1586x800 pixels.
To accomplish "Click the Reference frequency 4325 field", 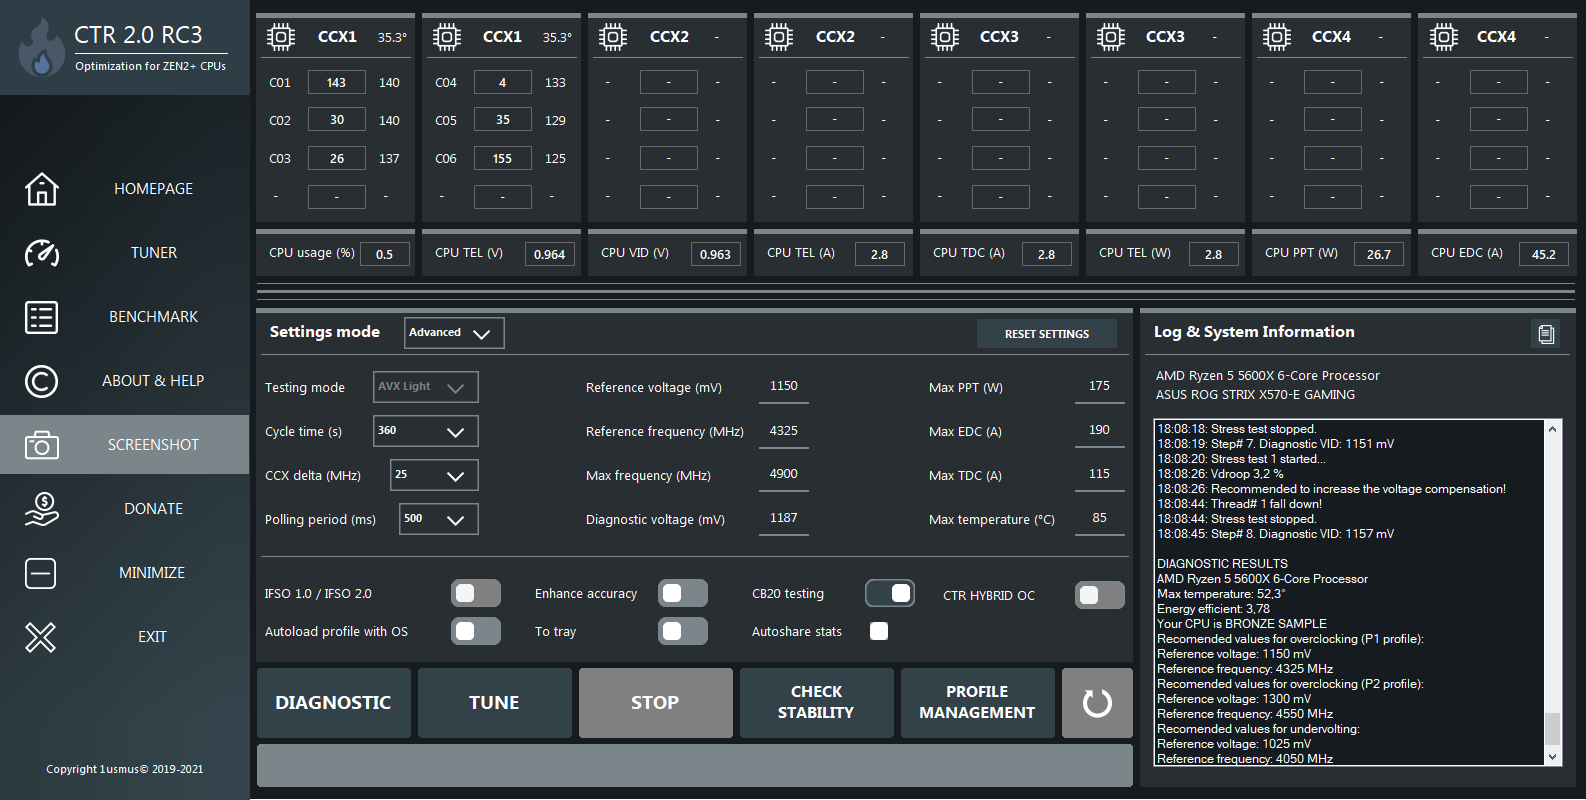I will 784,431.
